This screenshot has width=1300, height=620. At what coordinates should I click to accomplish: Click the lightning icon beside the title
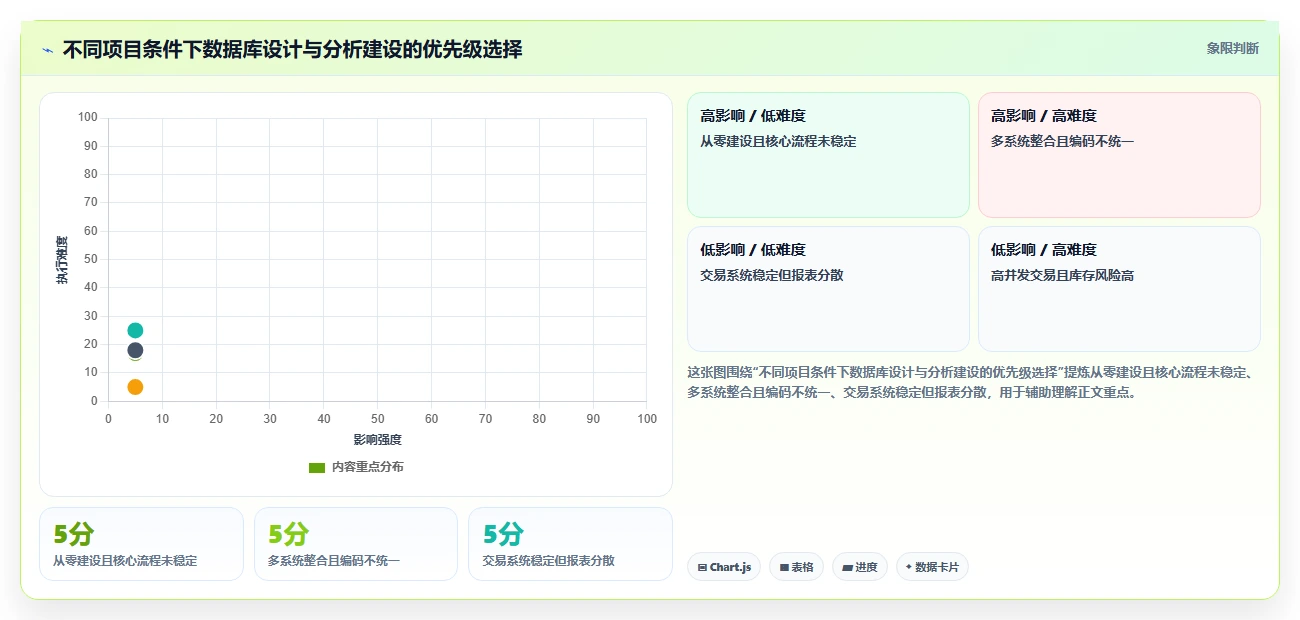(47, 49)
